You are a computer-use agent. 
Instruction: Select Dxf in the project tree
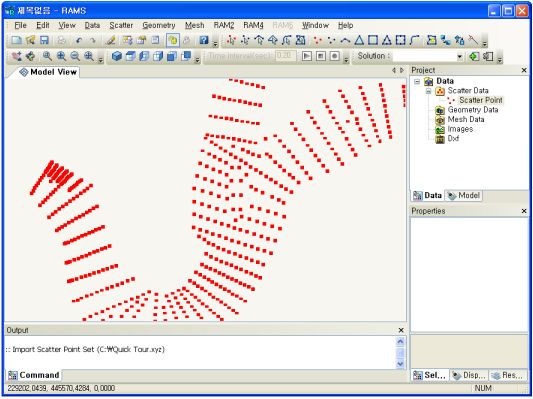coord(453,139)
